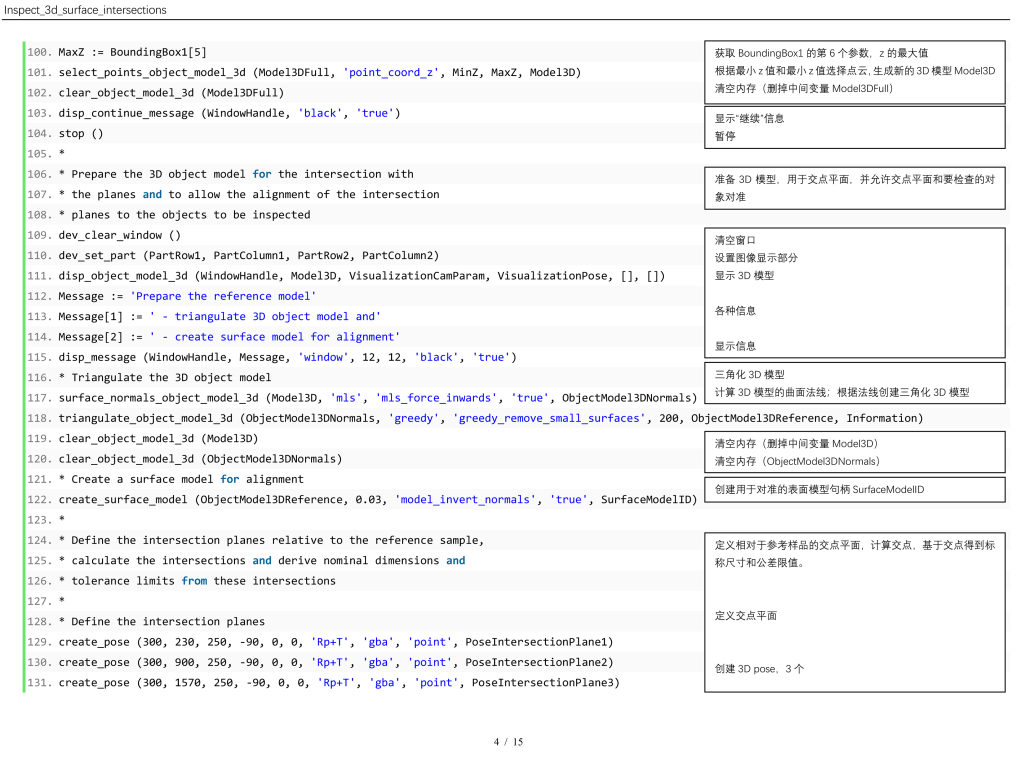Click the annotation '创建 3D pose, 3 个'
The height and width of the screenshot is (764, 1024).
click(759, 668)
